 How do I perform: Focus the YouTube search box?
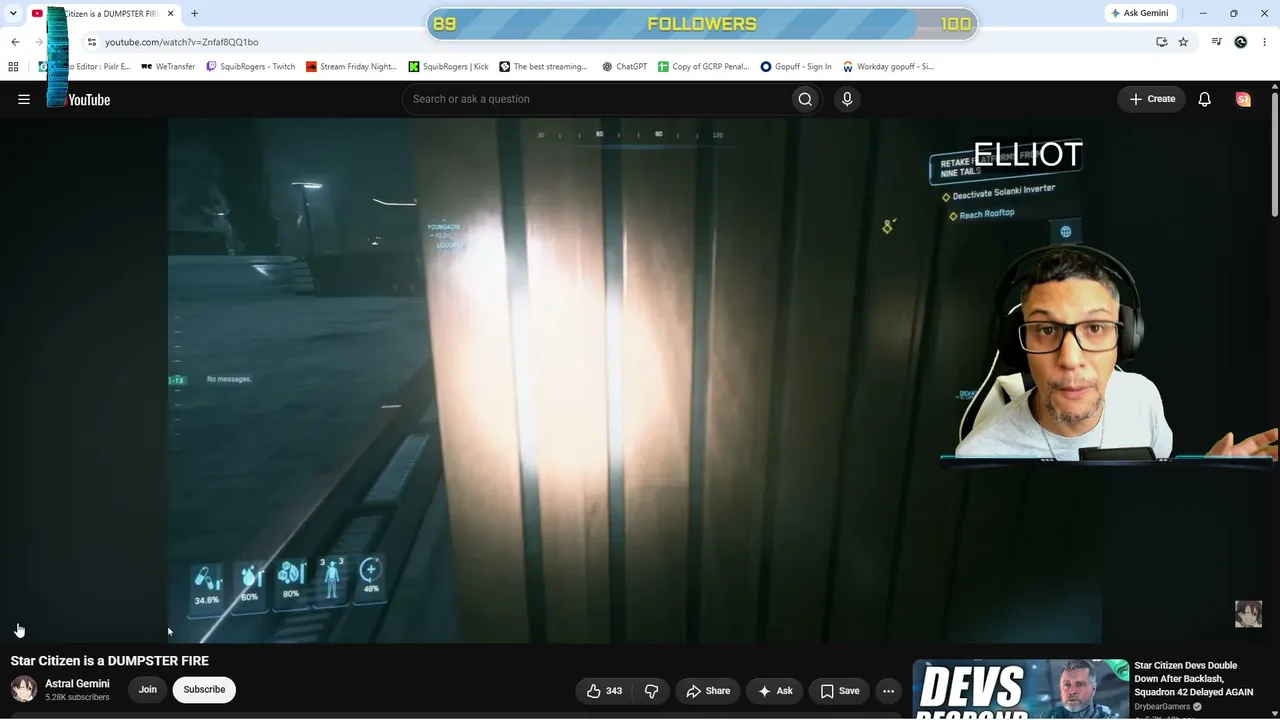[595, 99]
